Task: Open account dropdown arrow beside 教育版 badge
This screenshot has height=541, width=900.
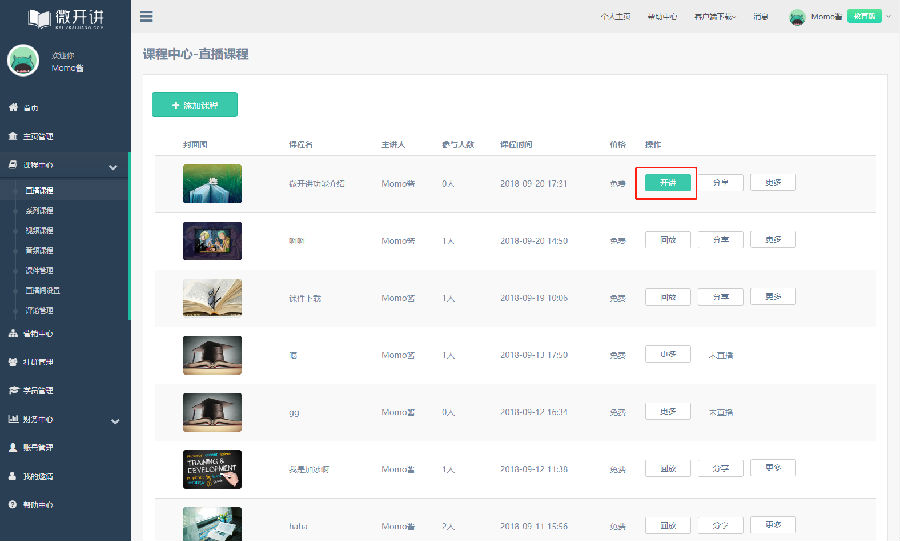Action: (889, 17)
